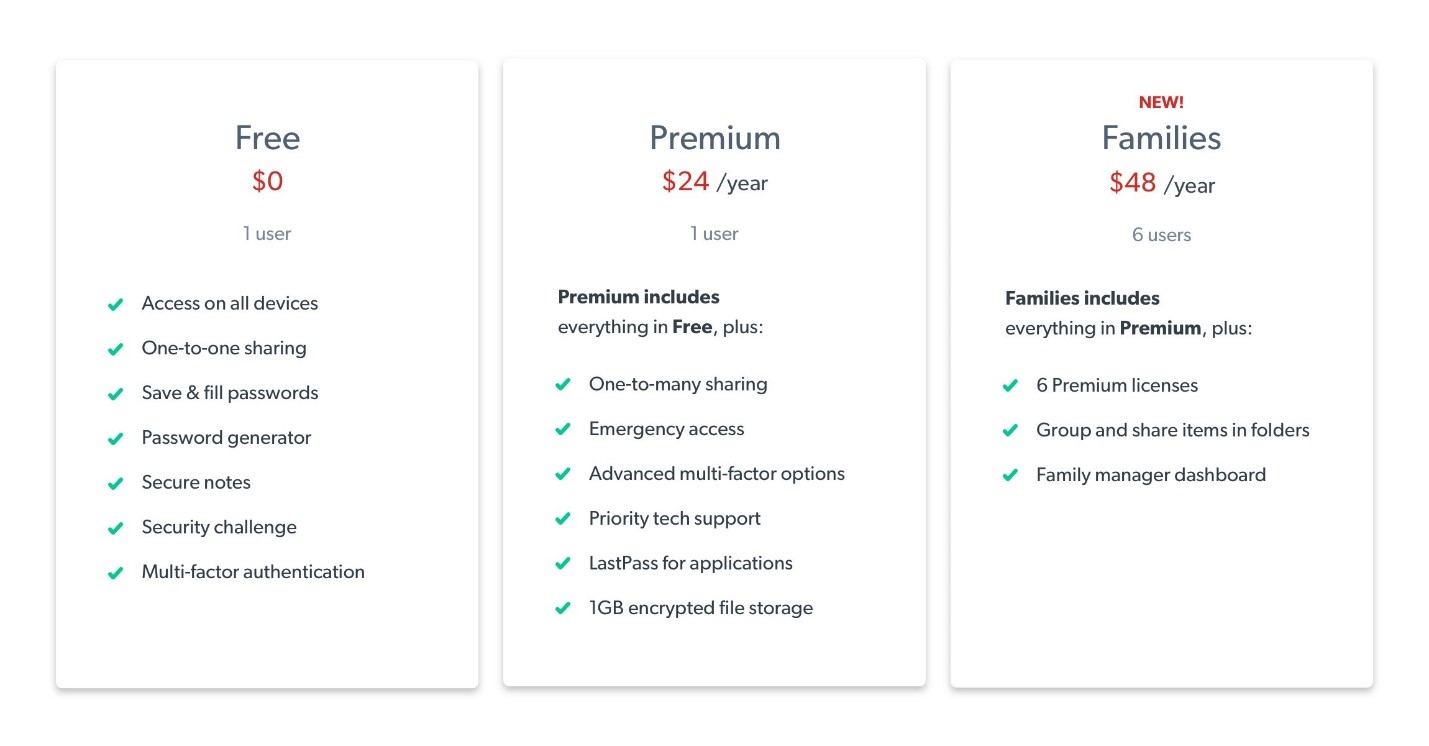Click the LastPass for applications feature
This screenshot has height=746, width=1429.
tap(690, 563)
